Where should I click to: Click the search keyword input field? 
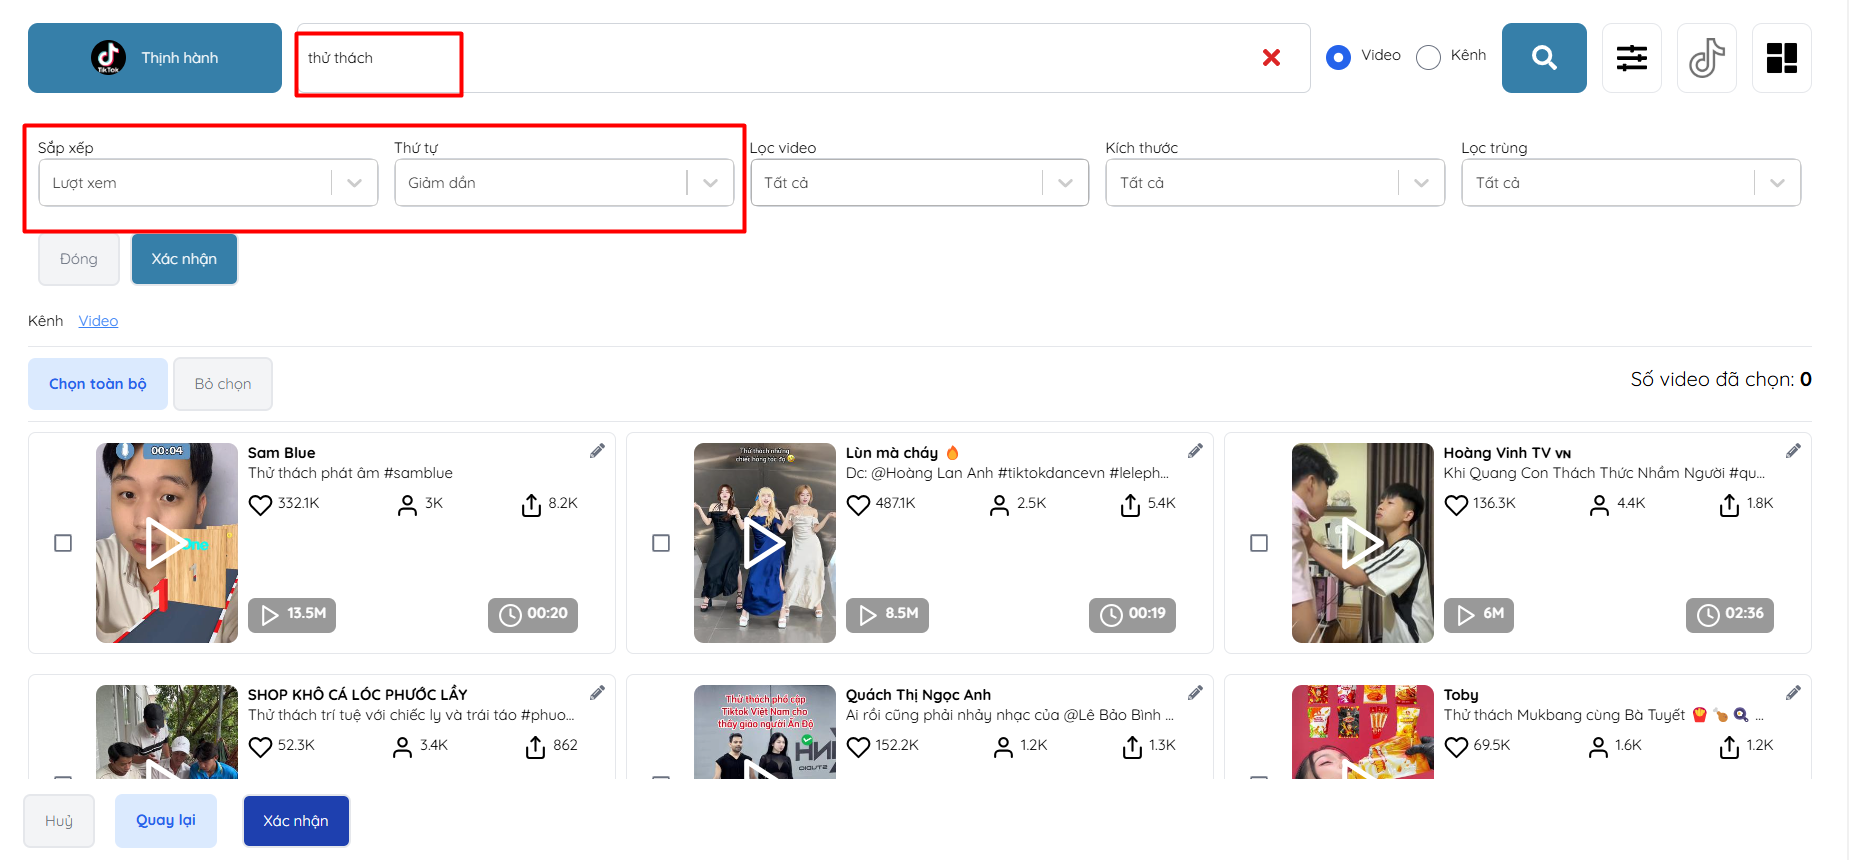[x=780, y=58]
